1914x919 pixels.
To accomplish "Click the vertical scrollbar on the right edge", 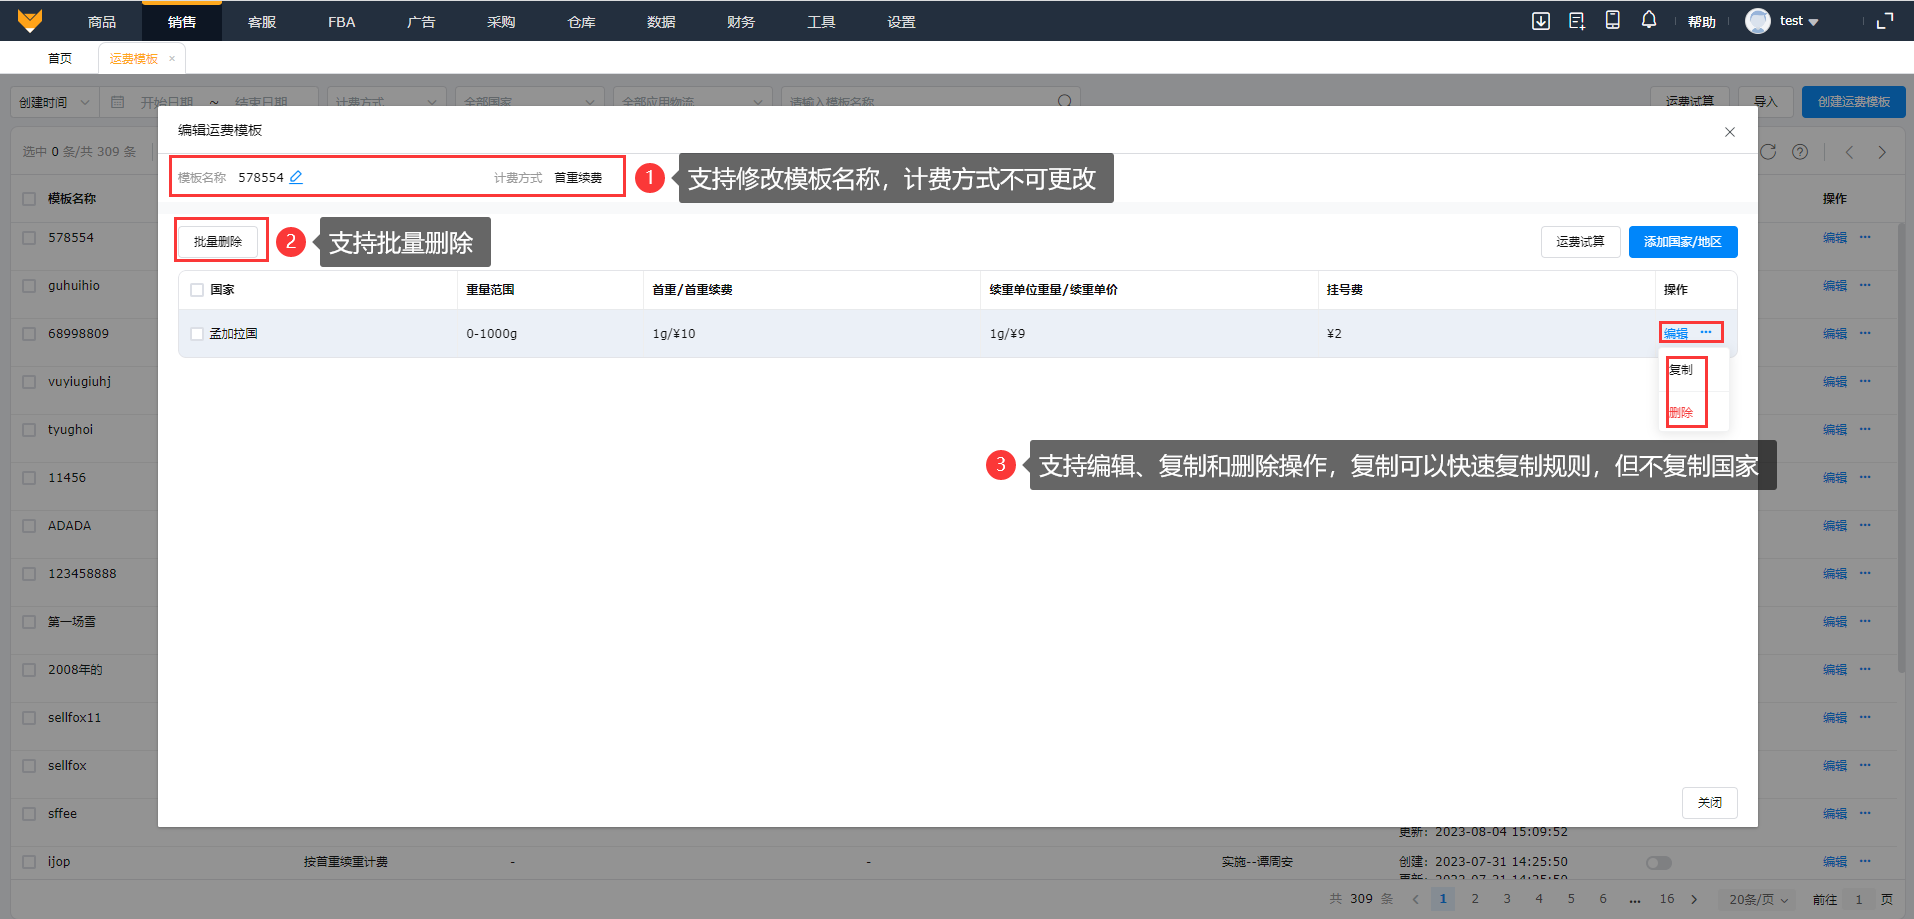I will coord(1901,450).
